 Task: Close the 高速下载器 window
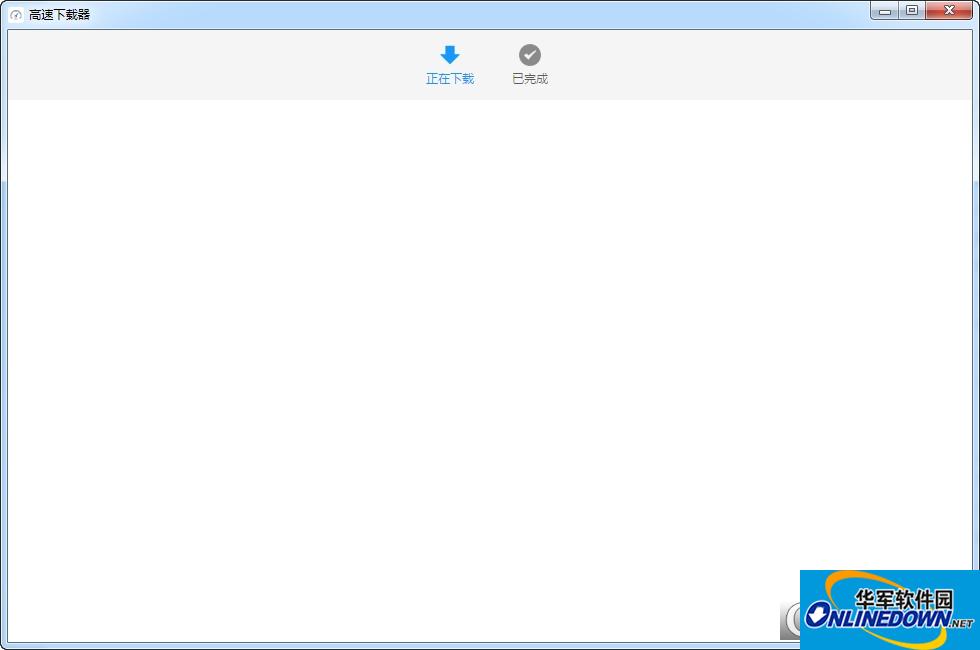point(949,11)
